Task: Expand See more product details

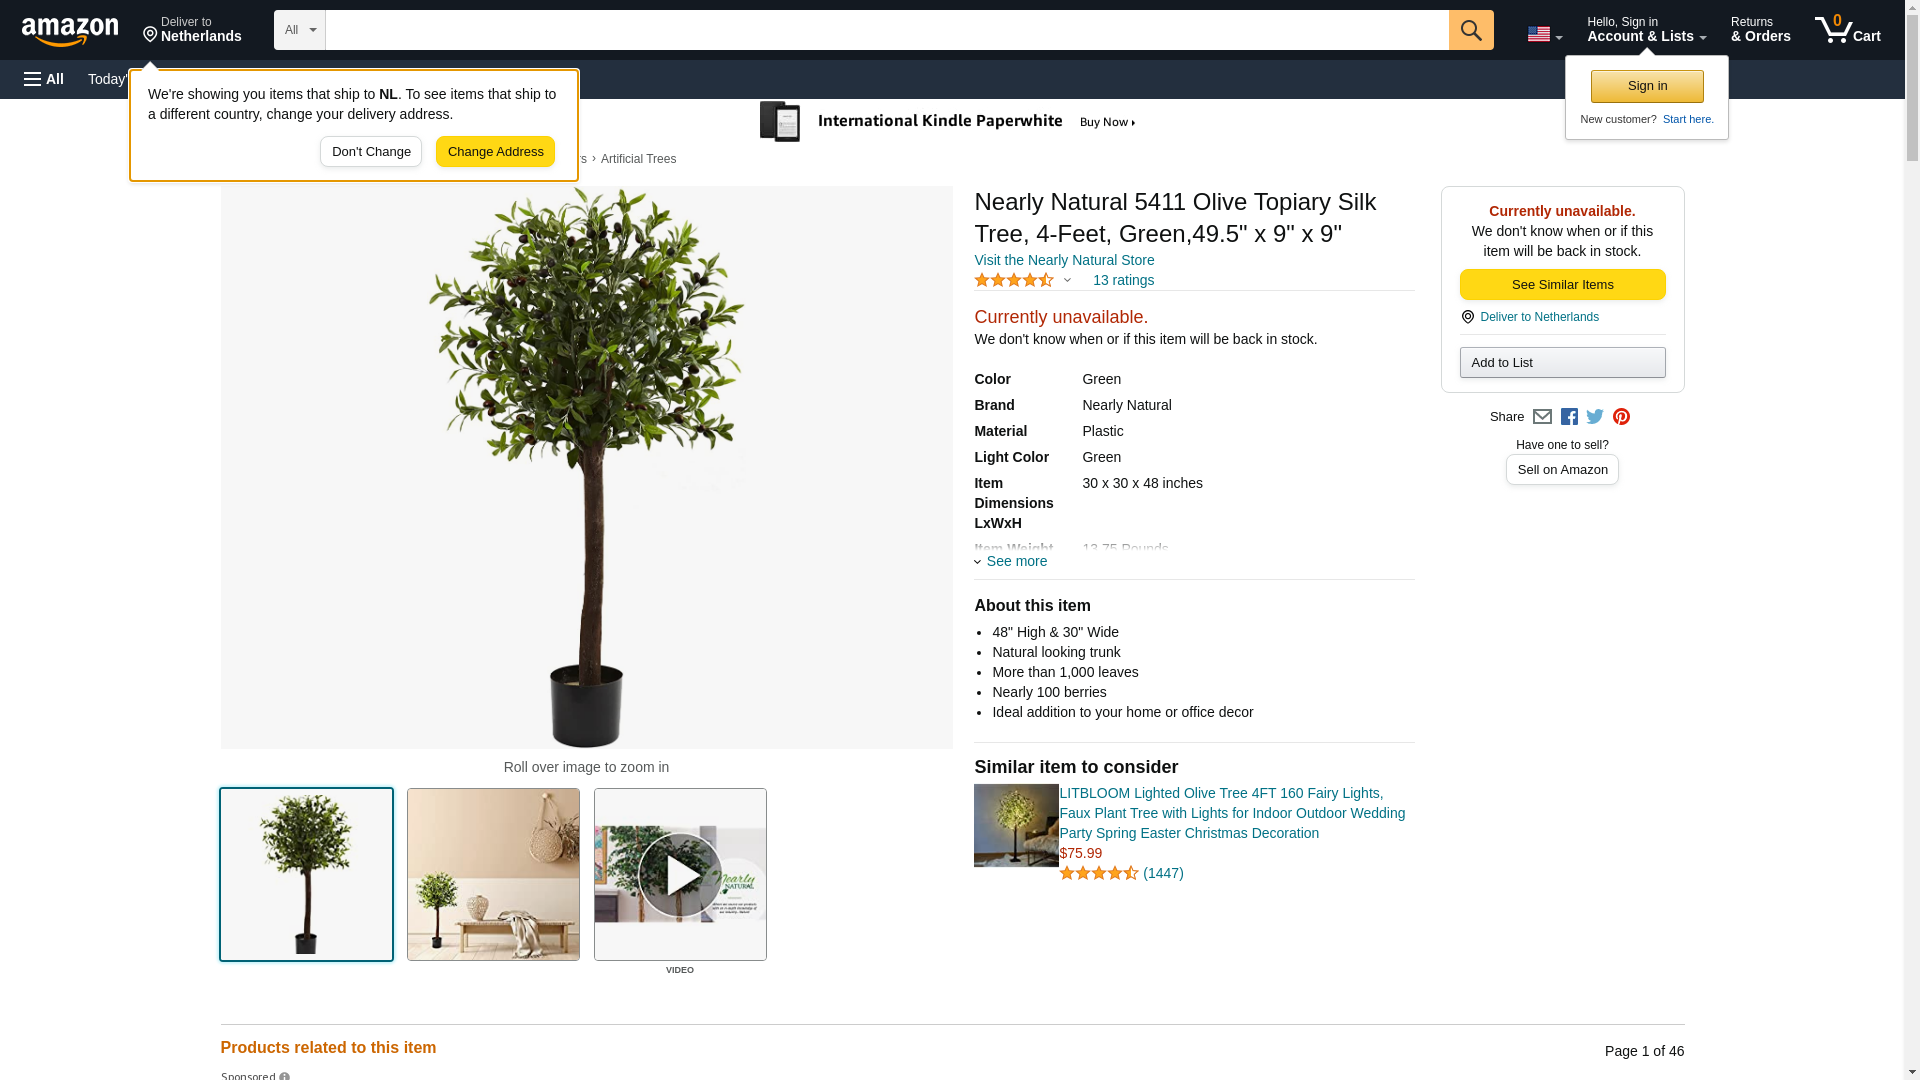Action: point(1011,561)
